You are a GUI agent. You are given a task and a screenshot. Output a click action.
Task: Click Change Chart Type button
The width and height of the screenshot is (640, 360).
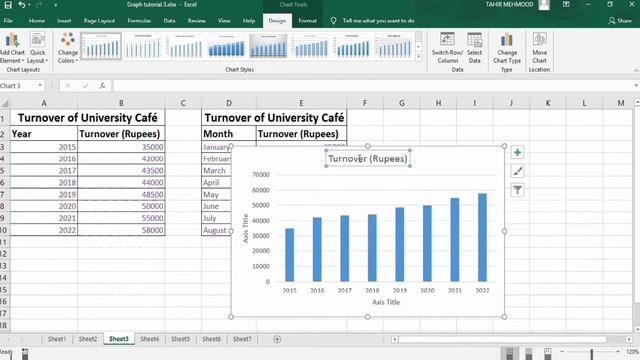(507, 48)
